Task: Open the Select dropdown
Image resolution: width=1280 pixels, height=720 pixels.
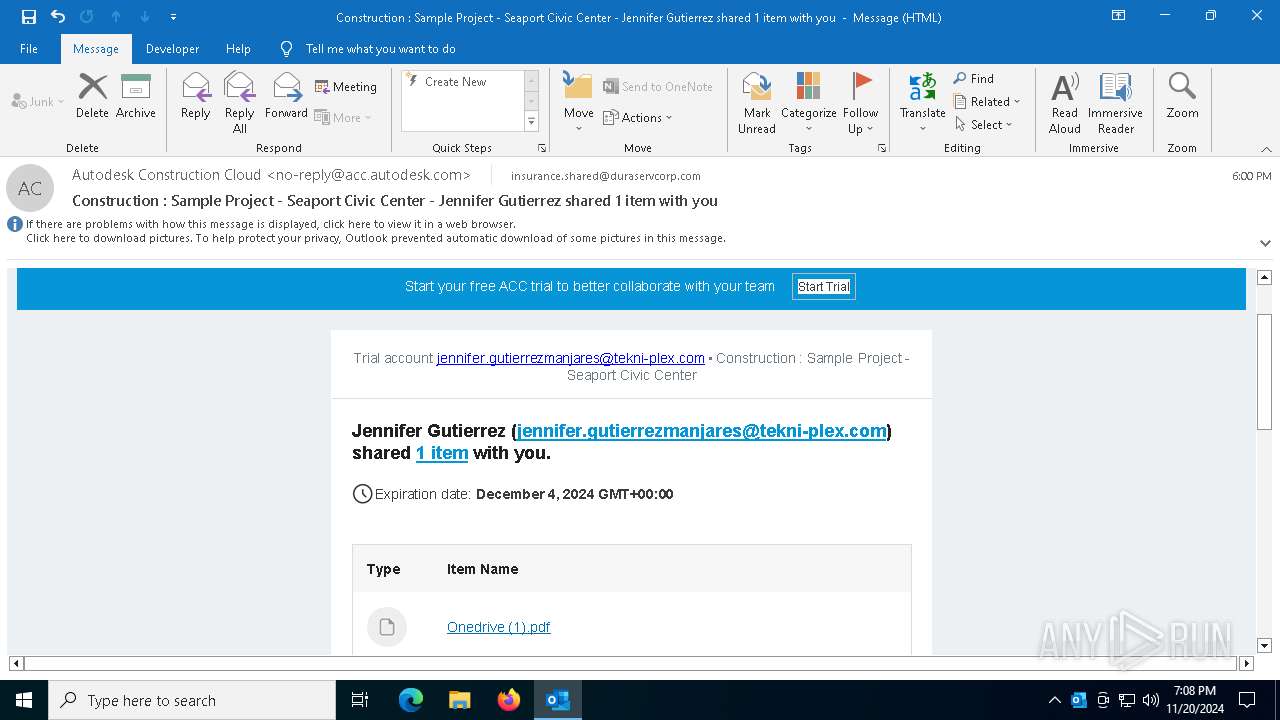Action: [x=984, y=124]
